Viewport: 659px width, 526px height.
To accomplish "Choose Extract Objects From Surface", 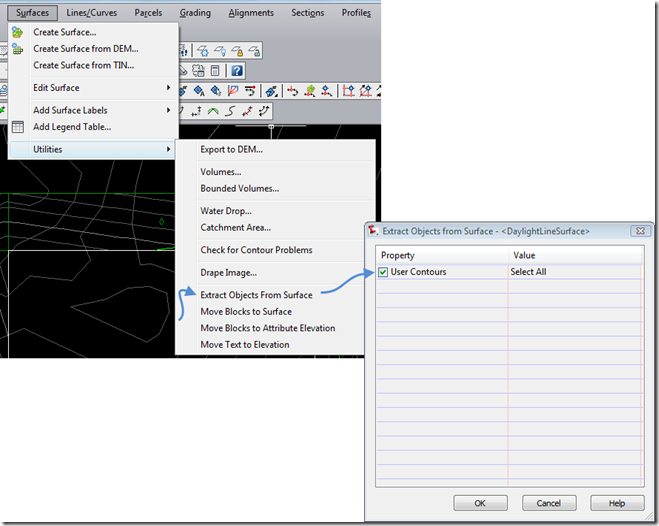I will pyautogui.click(x=256, y=295).
